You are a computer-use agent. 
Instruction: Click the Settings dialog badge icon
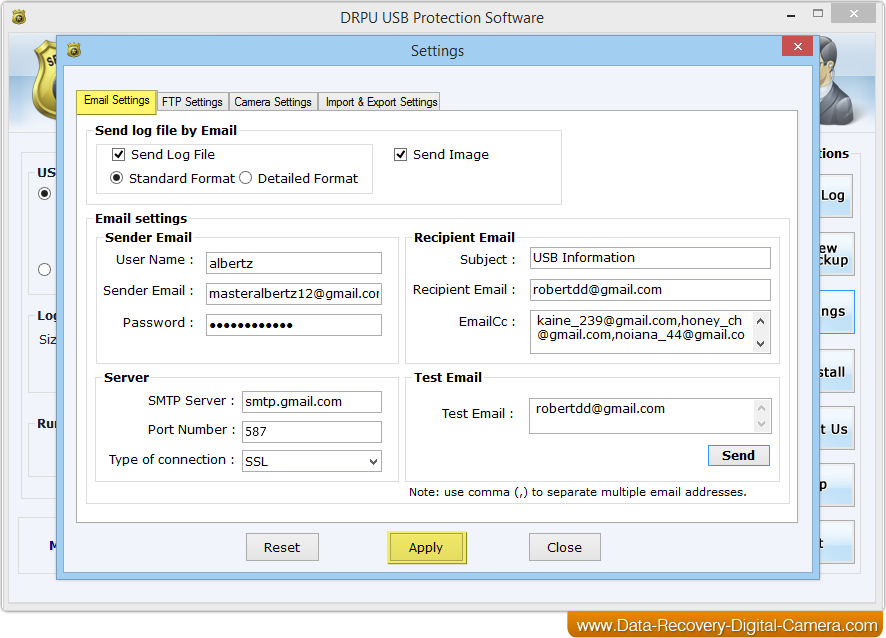(74, 50)
